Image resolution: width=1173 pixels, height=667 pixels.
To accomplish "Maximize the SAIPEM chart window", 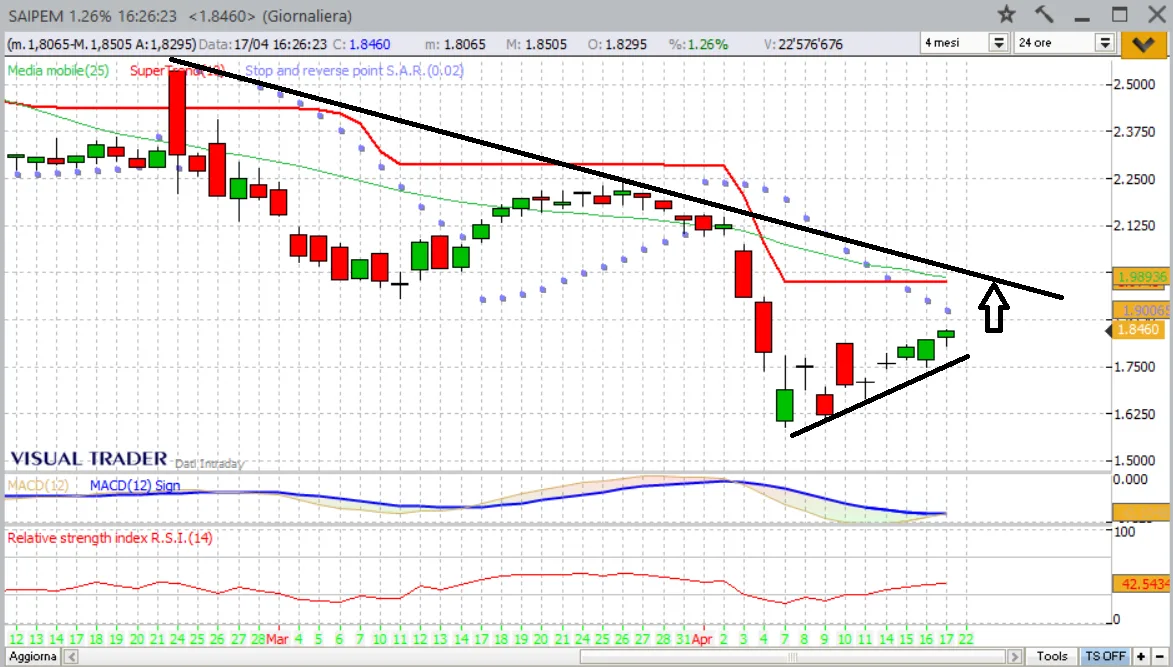I will (x=1120, y=14).
